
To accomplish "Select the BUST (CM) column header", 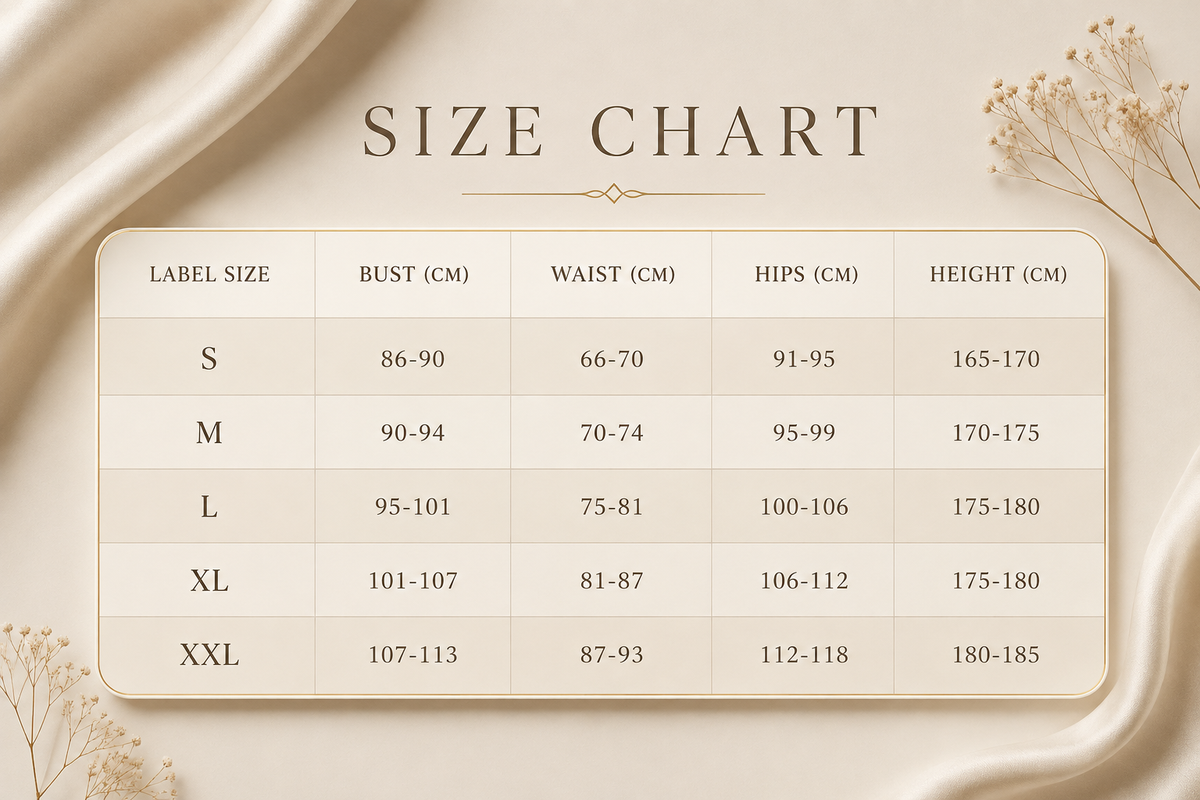I will coord(413,274).
